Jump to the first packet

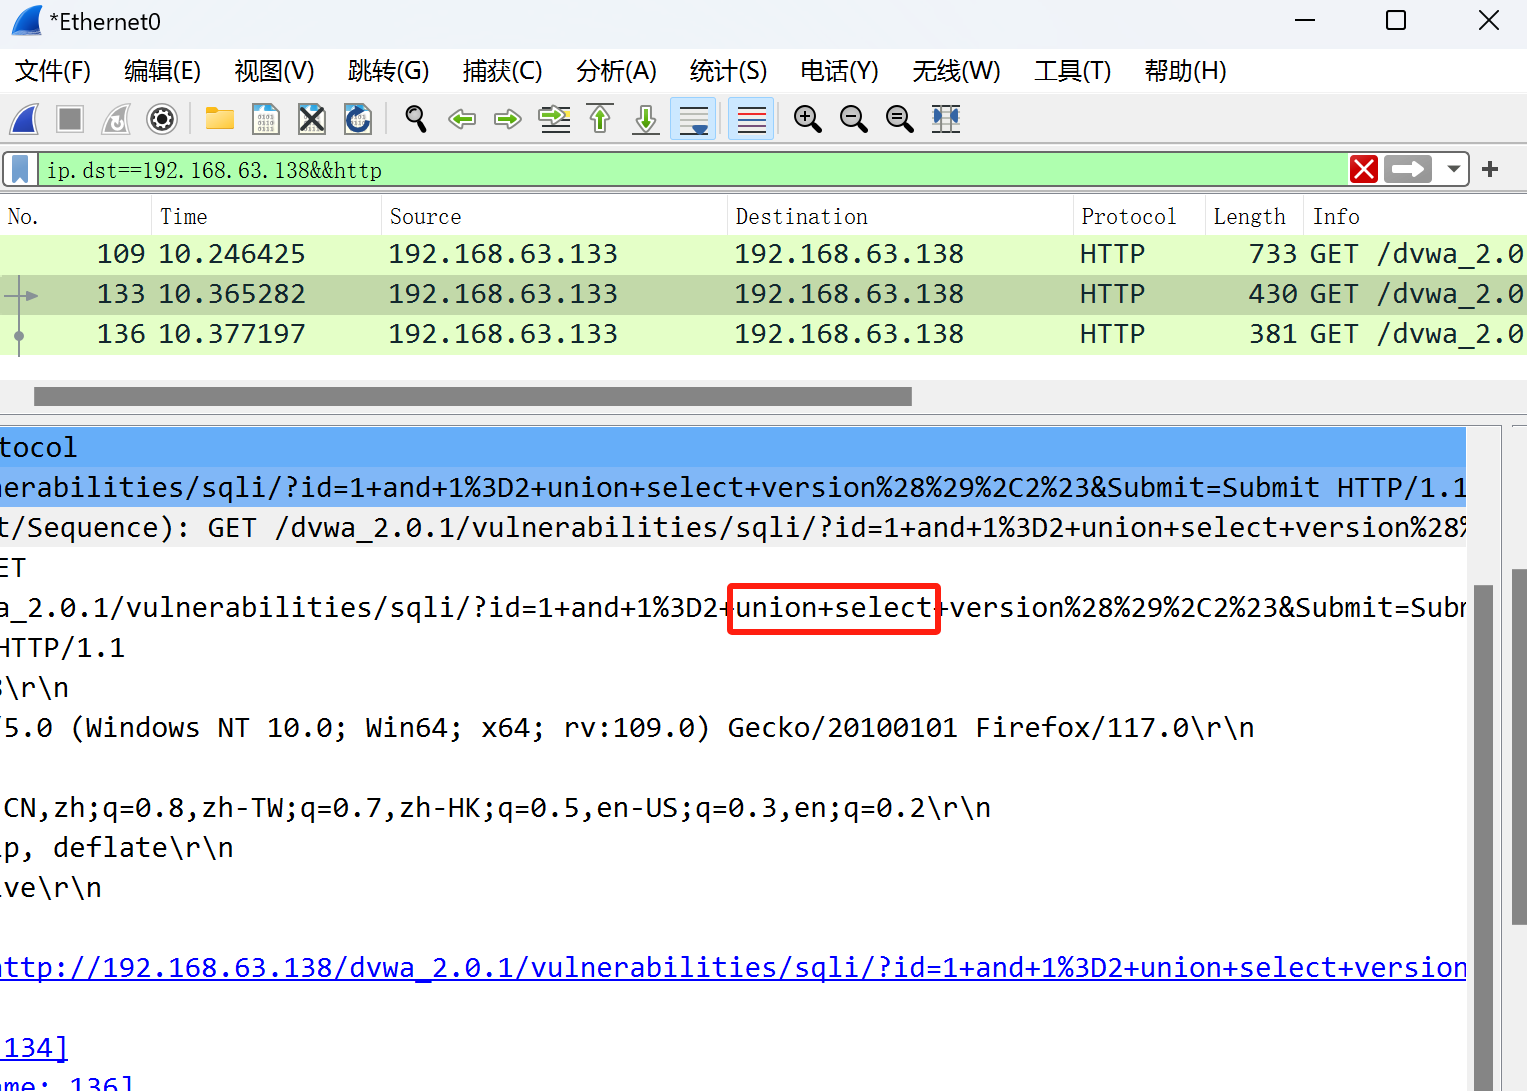click(600, 119)
